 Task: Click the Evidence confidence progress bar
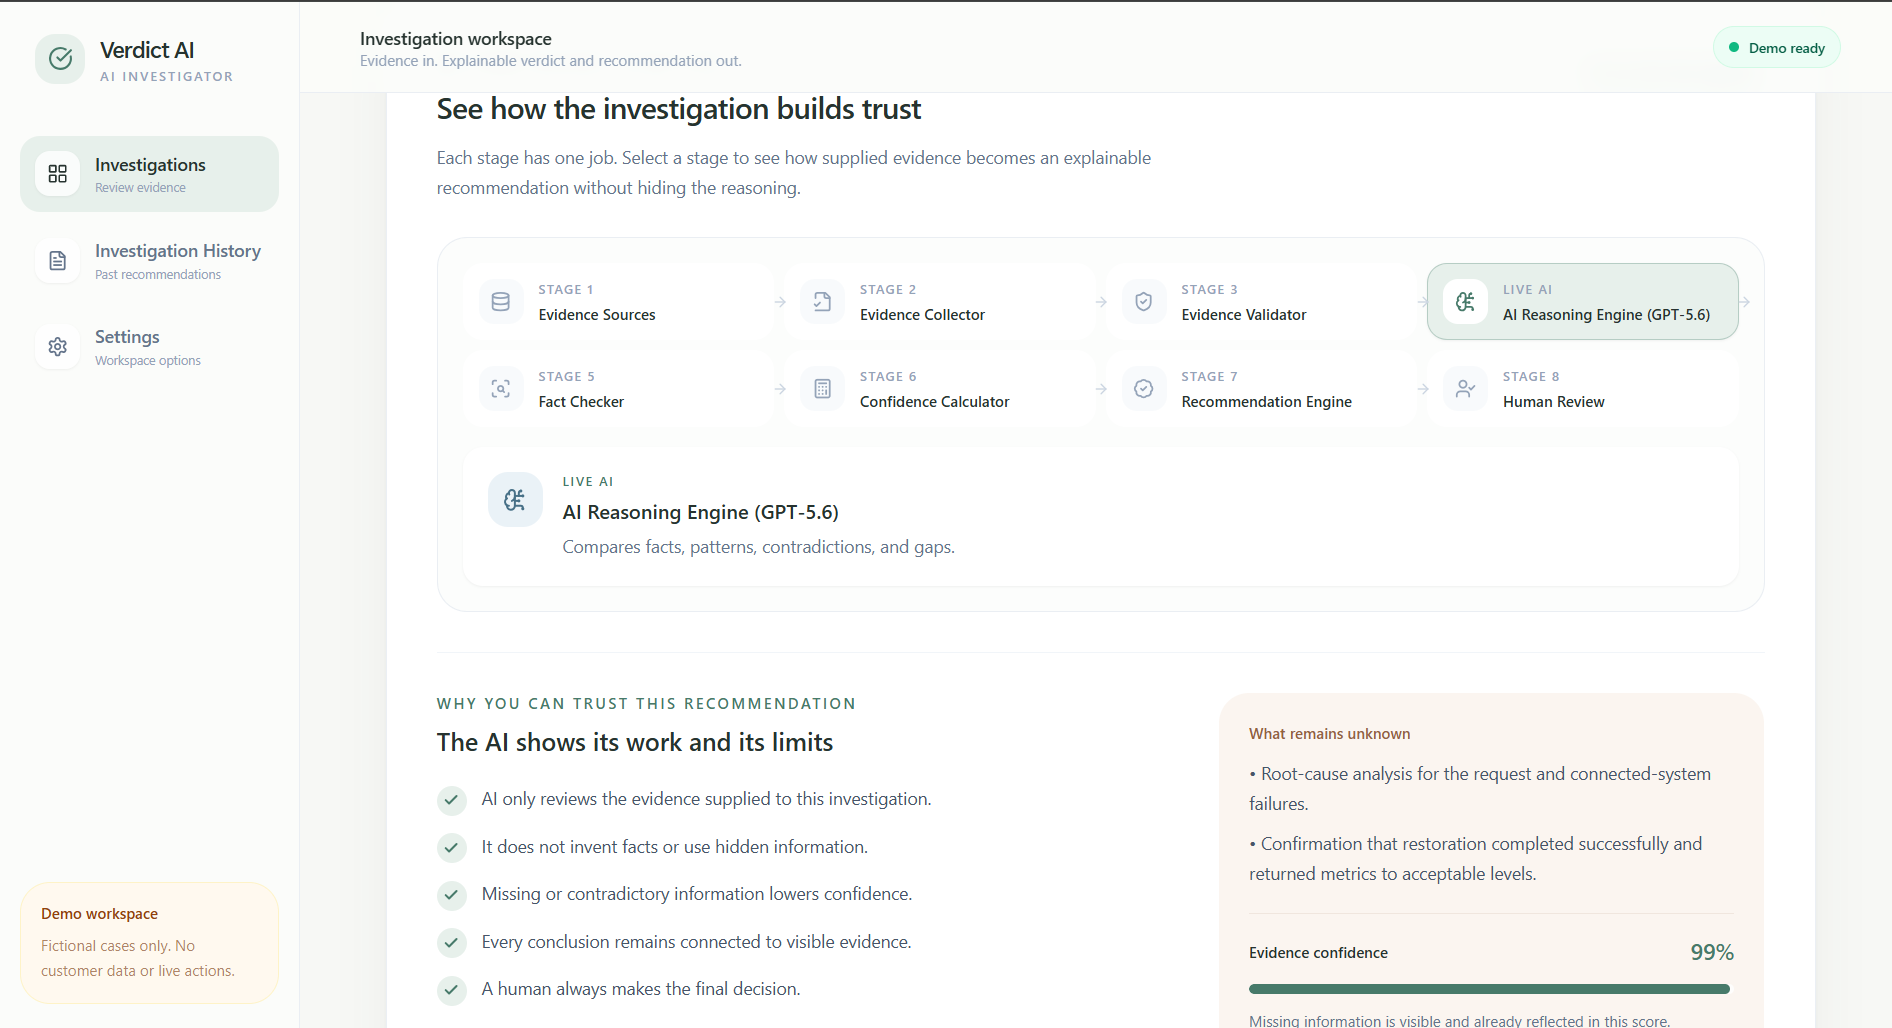click(x=1489, y=989)
